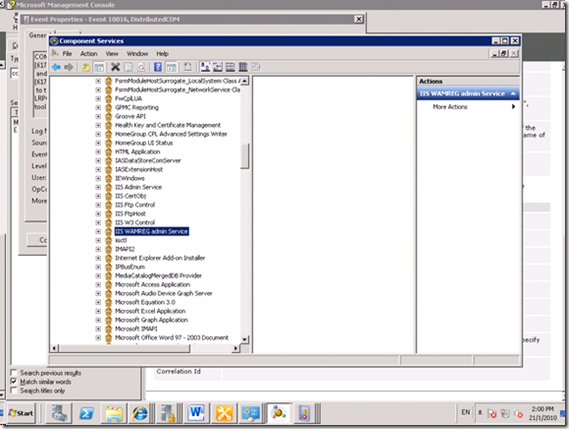Screen dimensions: 569x429
Task: Click the EN language indicator in the tray
Action: (x=466, y=412)
